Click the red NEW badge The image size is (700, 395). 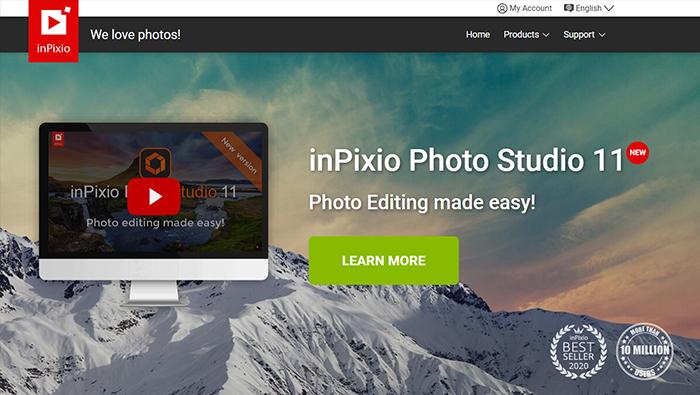tap(637, 153)
